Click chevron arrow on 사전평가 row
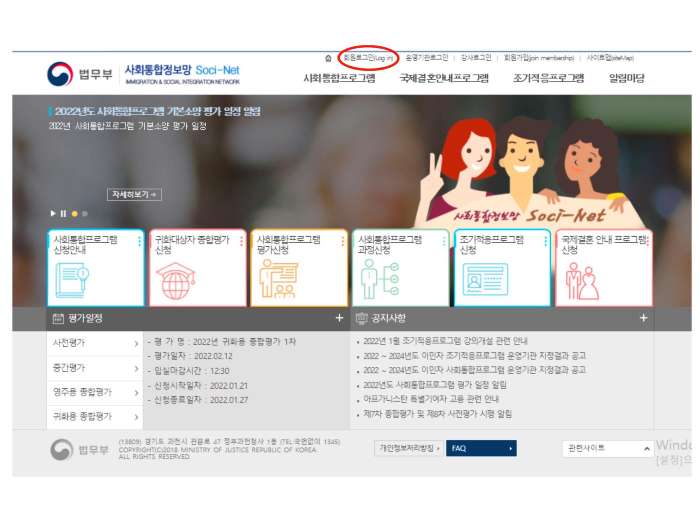This screenshot has width=700, height=526. pos(136,343)
